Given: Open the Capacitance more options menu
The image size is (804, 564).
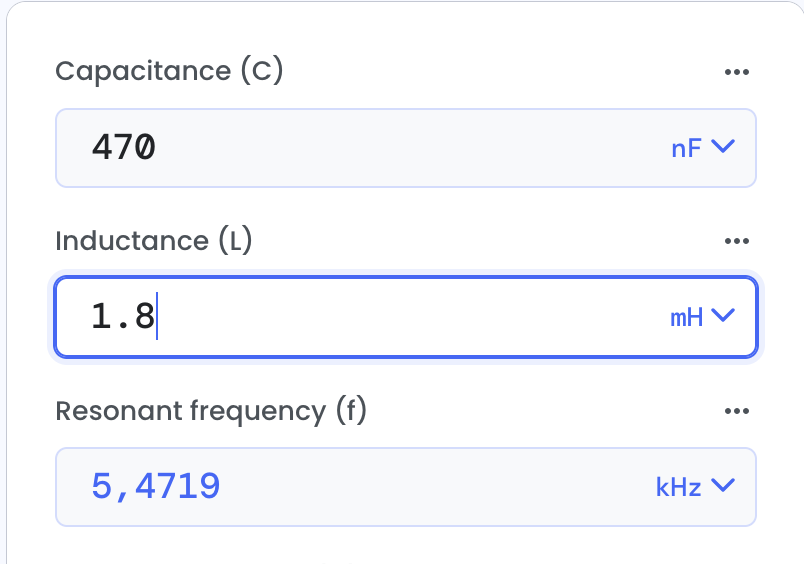Looking at the screenshot, I should tap(737, 72).
